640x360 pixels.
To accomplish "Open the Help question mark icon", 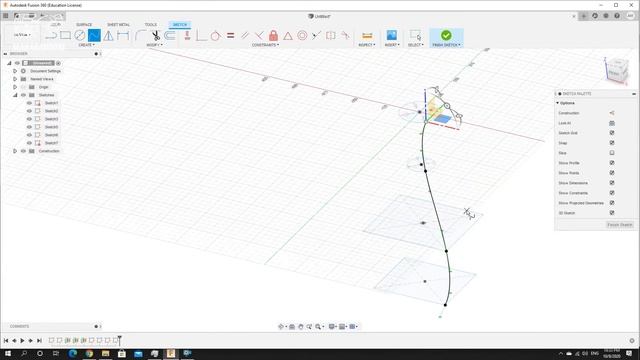I will (x=617, y=16).
